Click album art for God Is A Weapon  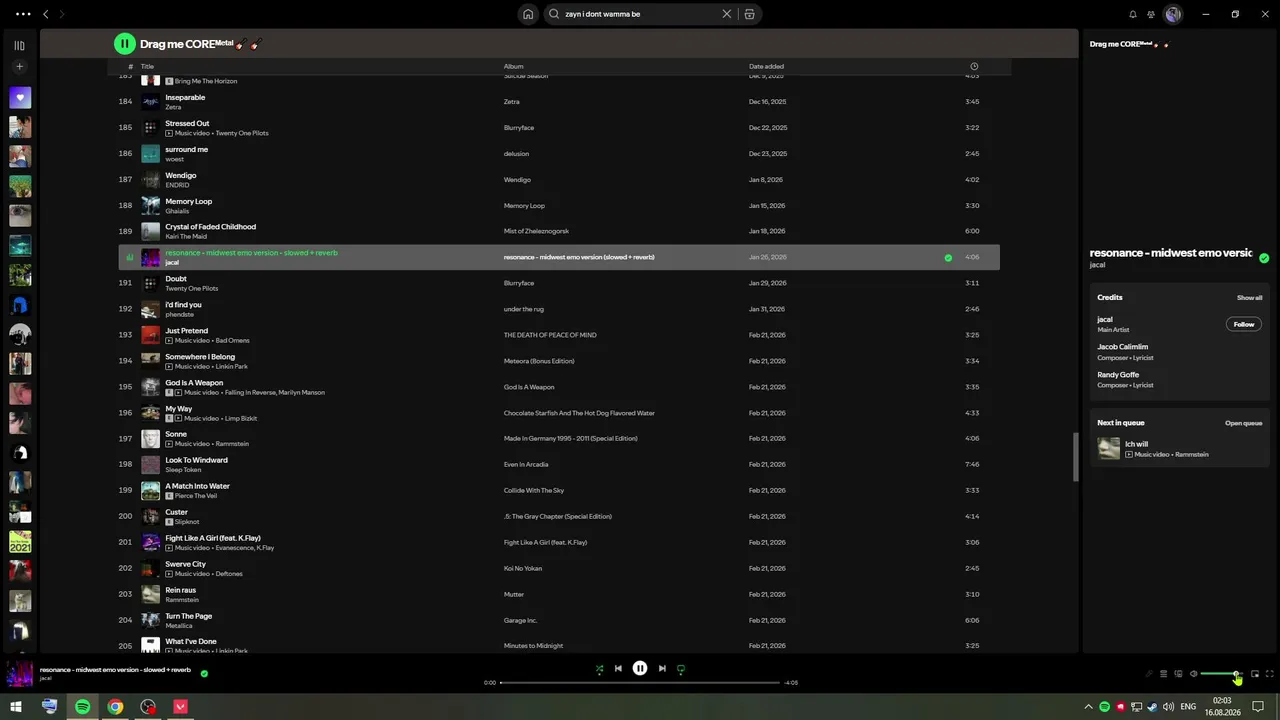(150, 387)
